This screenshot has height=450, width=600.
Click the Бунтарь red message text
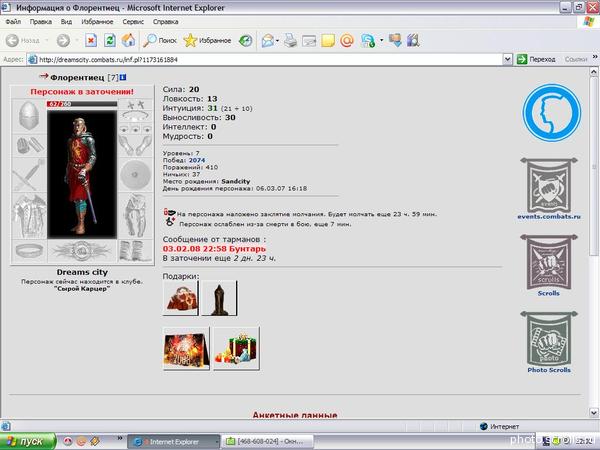pyautogui.click(x=250, y=249)
